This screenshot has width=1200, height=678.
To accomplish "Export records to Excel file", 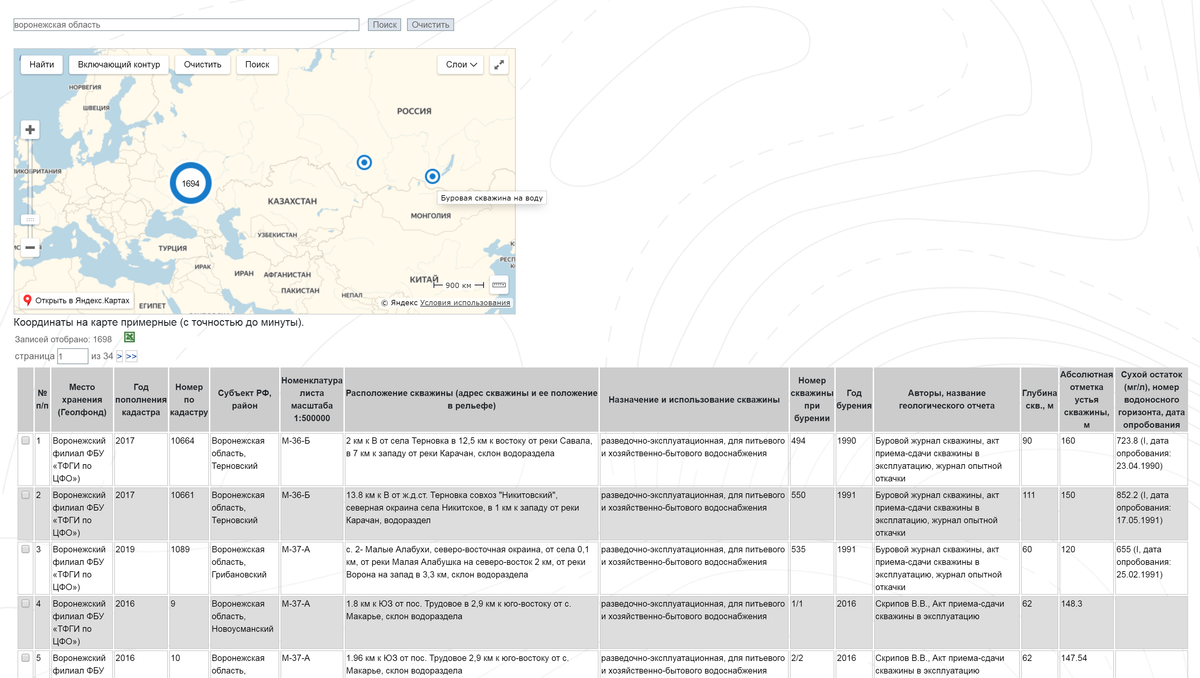I will tap(129, 339).
